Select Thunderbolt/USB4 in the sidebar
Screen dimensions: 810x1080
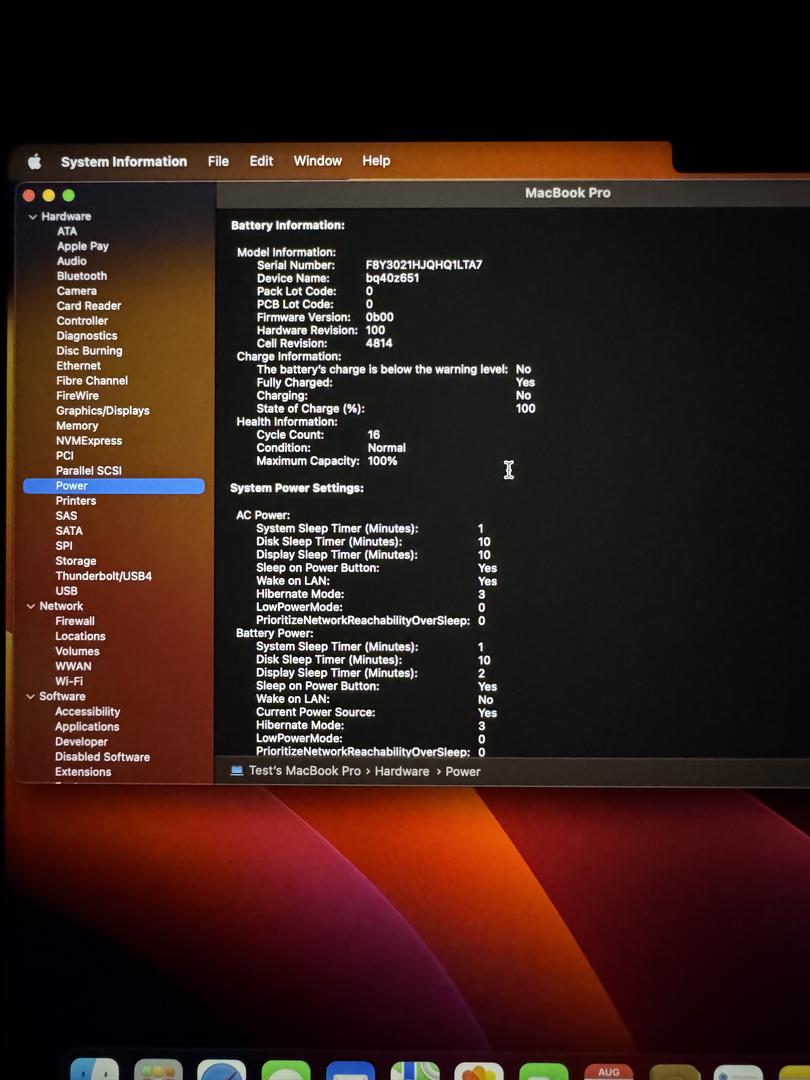click(x=104, y=577)
